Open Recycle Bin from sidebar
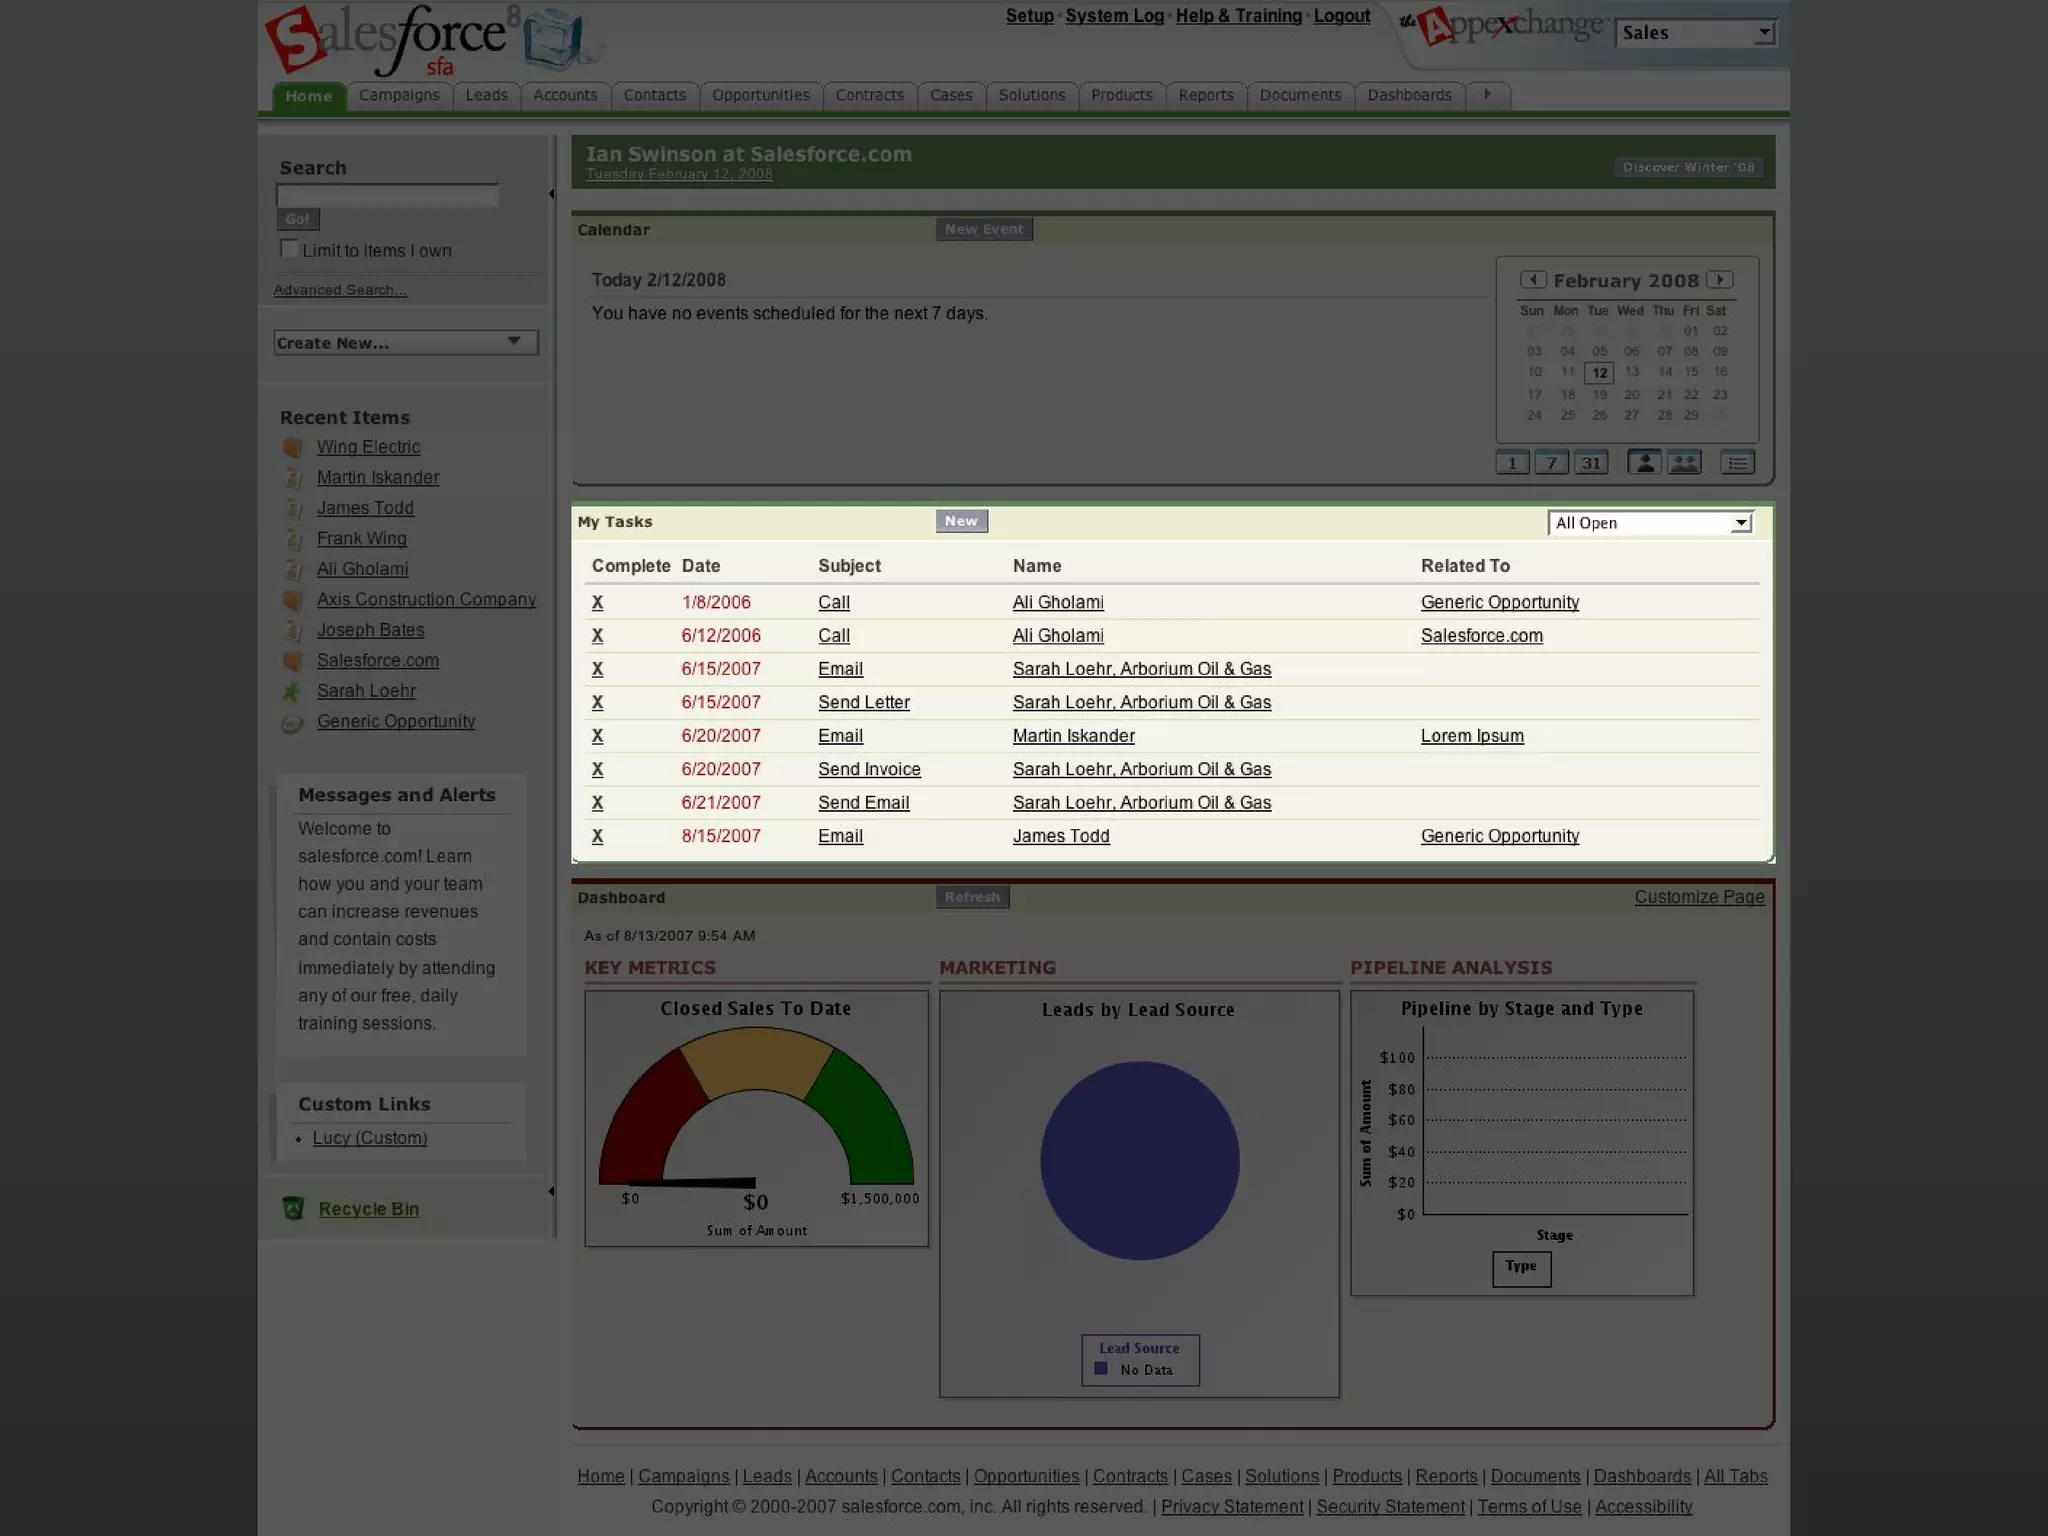 [x=368, y=1209]
